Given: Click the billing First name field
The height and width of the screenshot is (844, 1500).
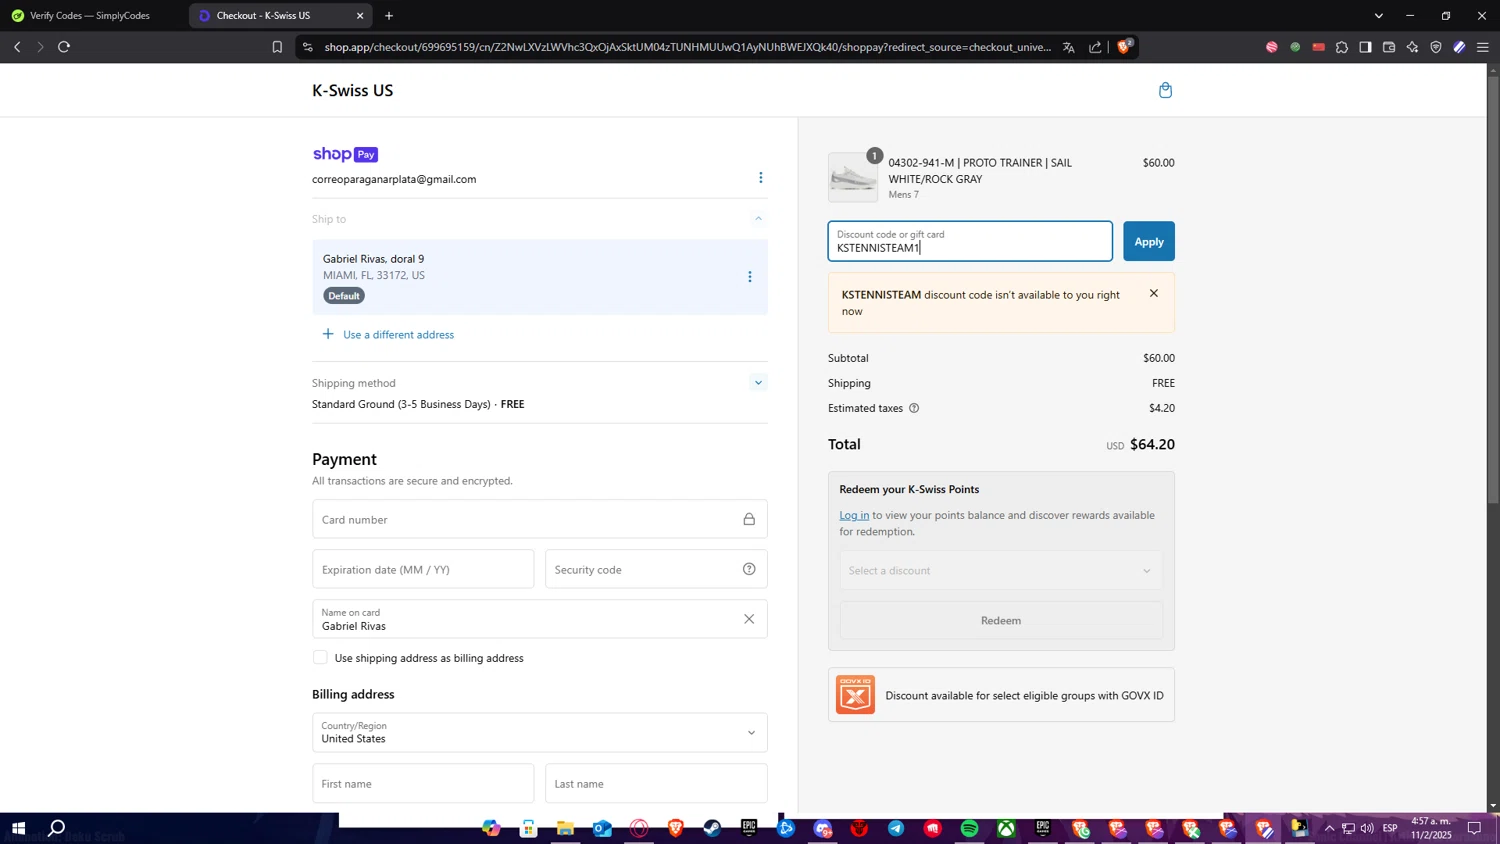Looking at the screenshot, I should coord(423,783).
